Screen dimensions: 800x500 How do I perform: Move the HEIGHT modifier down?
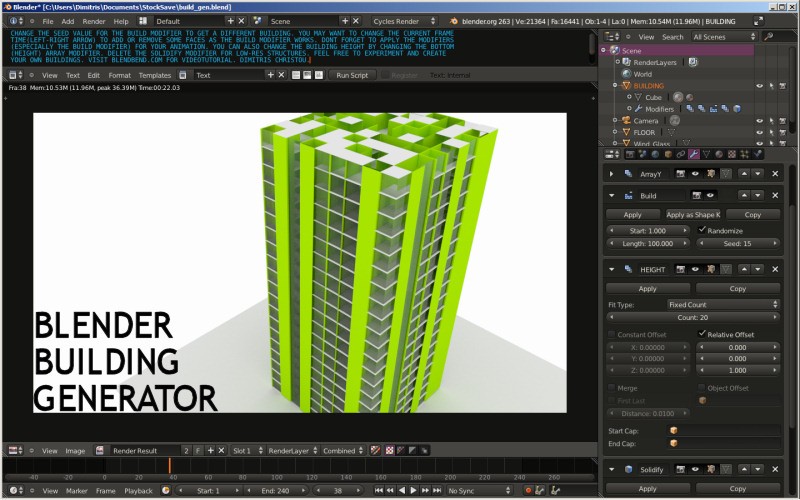(758, 269)
